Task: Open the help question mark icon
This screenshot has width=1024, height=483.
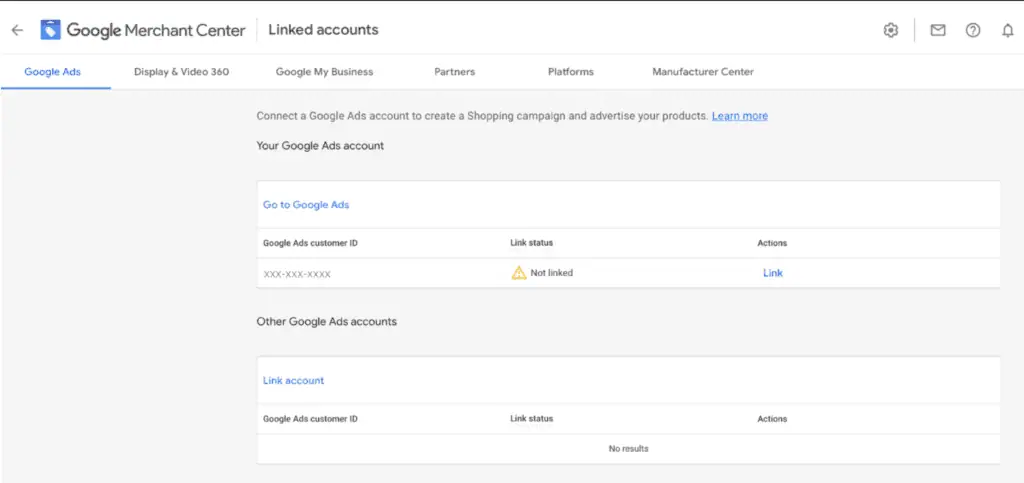Action: (972, 30)
